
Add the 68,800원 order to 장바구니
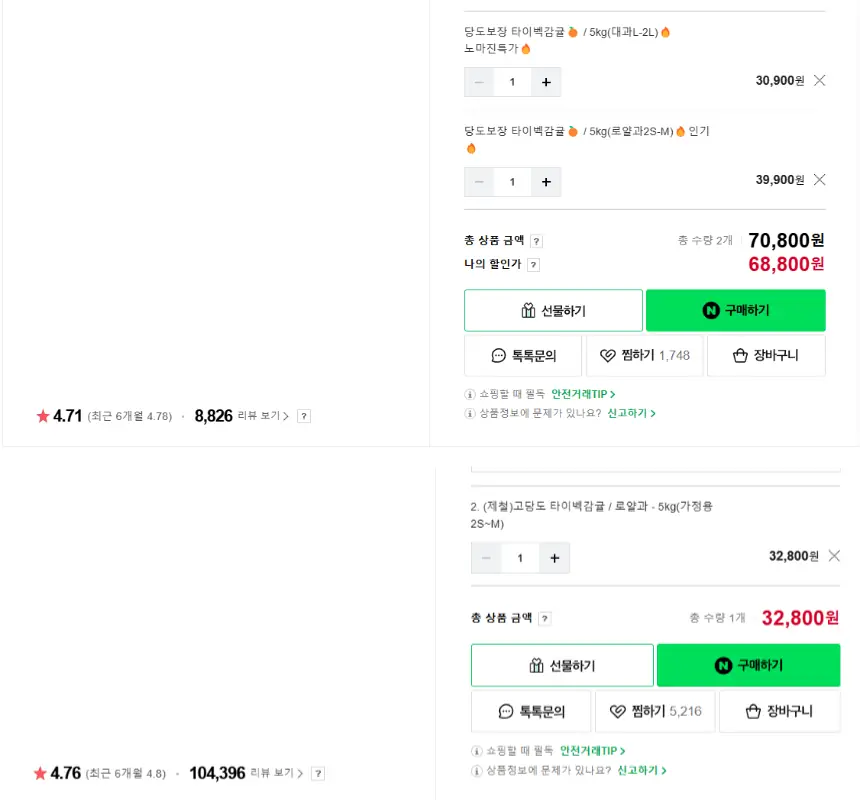coord(766,355)
